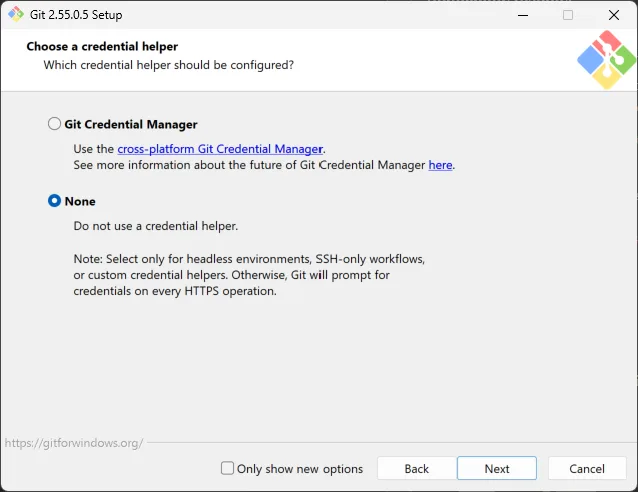Click the Git logo in the header

(x=607, y=59)
